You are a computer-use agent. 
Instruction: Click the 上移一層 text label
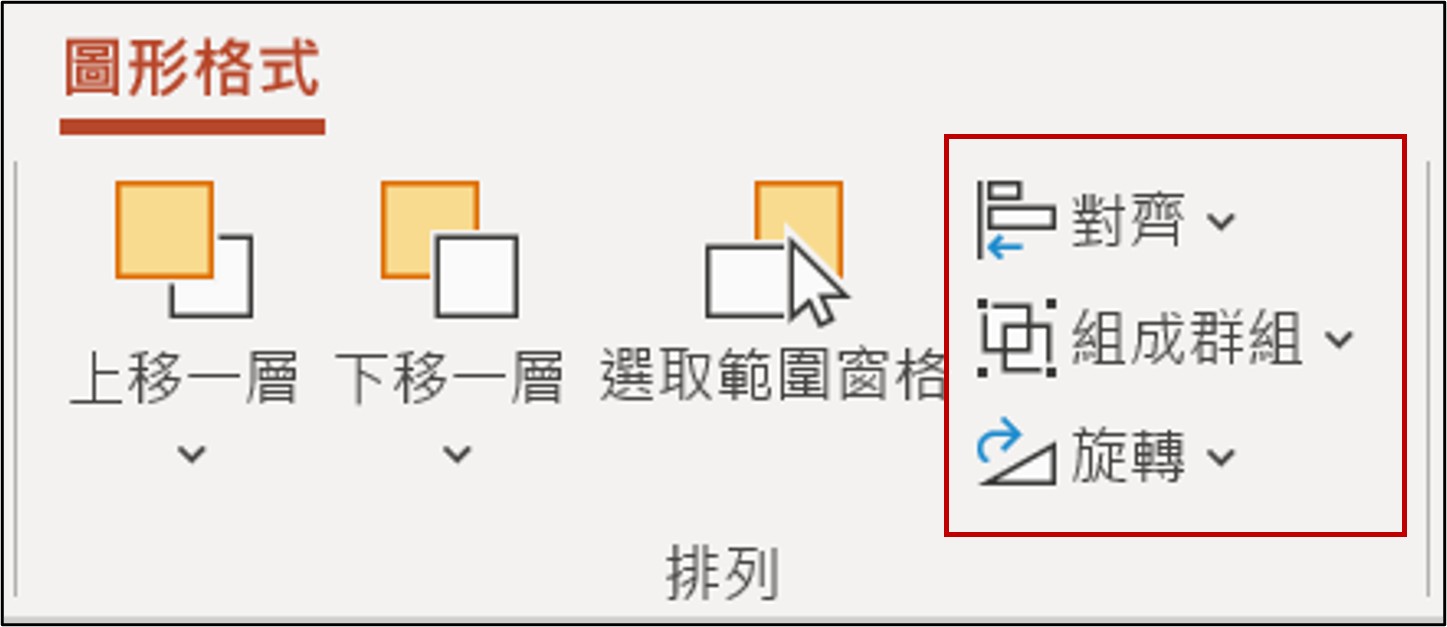pos(184,377)
